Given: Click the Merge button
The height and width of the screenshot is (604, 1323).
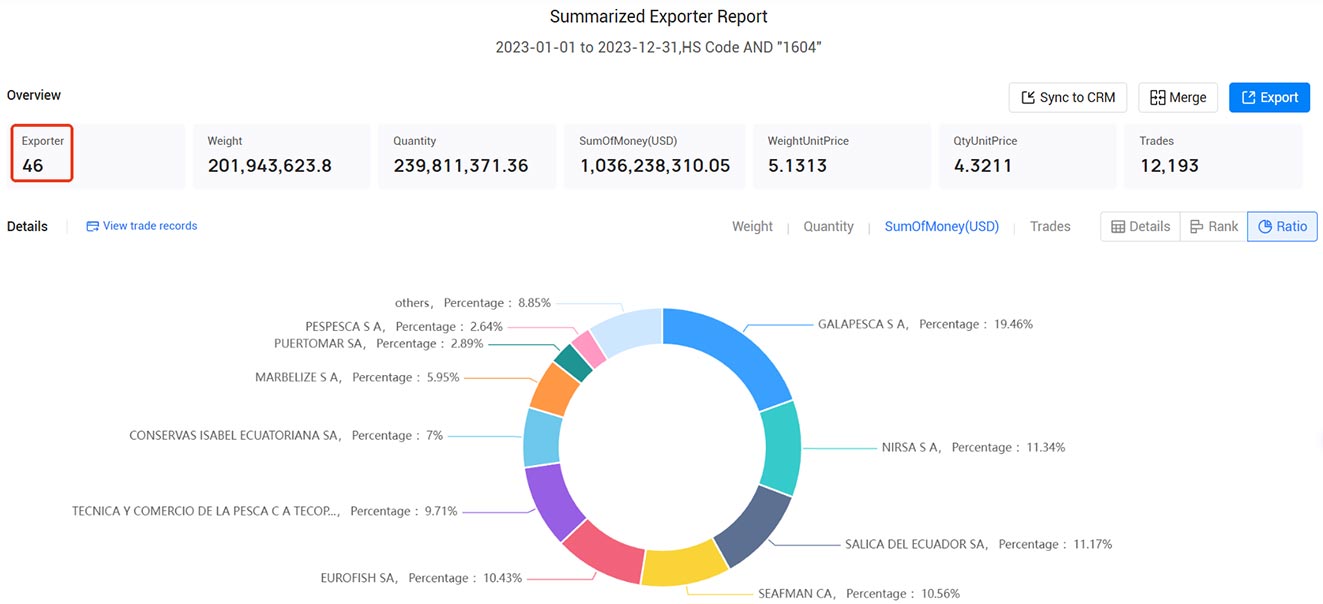Looking at the screenshot, I should pos(1178,97).
